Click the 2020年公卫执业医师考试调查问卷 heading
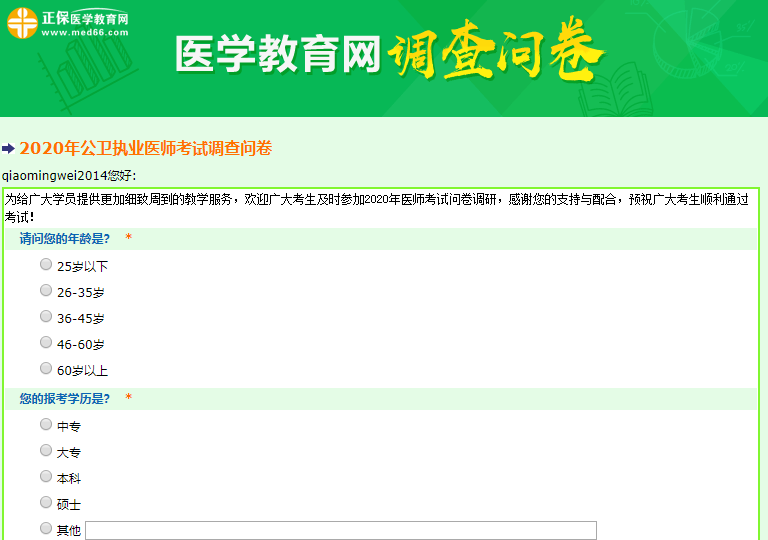The width and height of the screenshot is (768, 540). coord(145,149)
